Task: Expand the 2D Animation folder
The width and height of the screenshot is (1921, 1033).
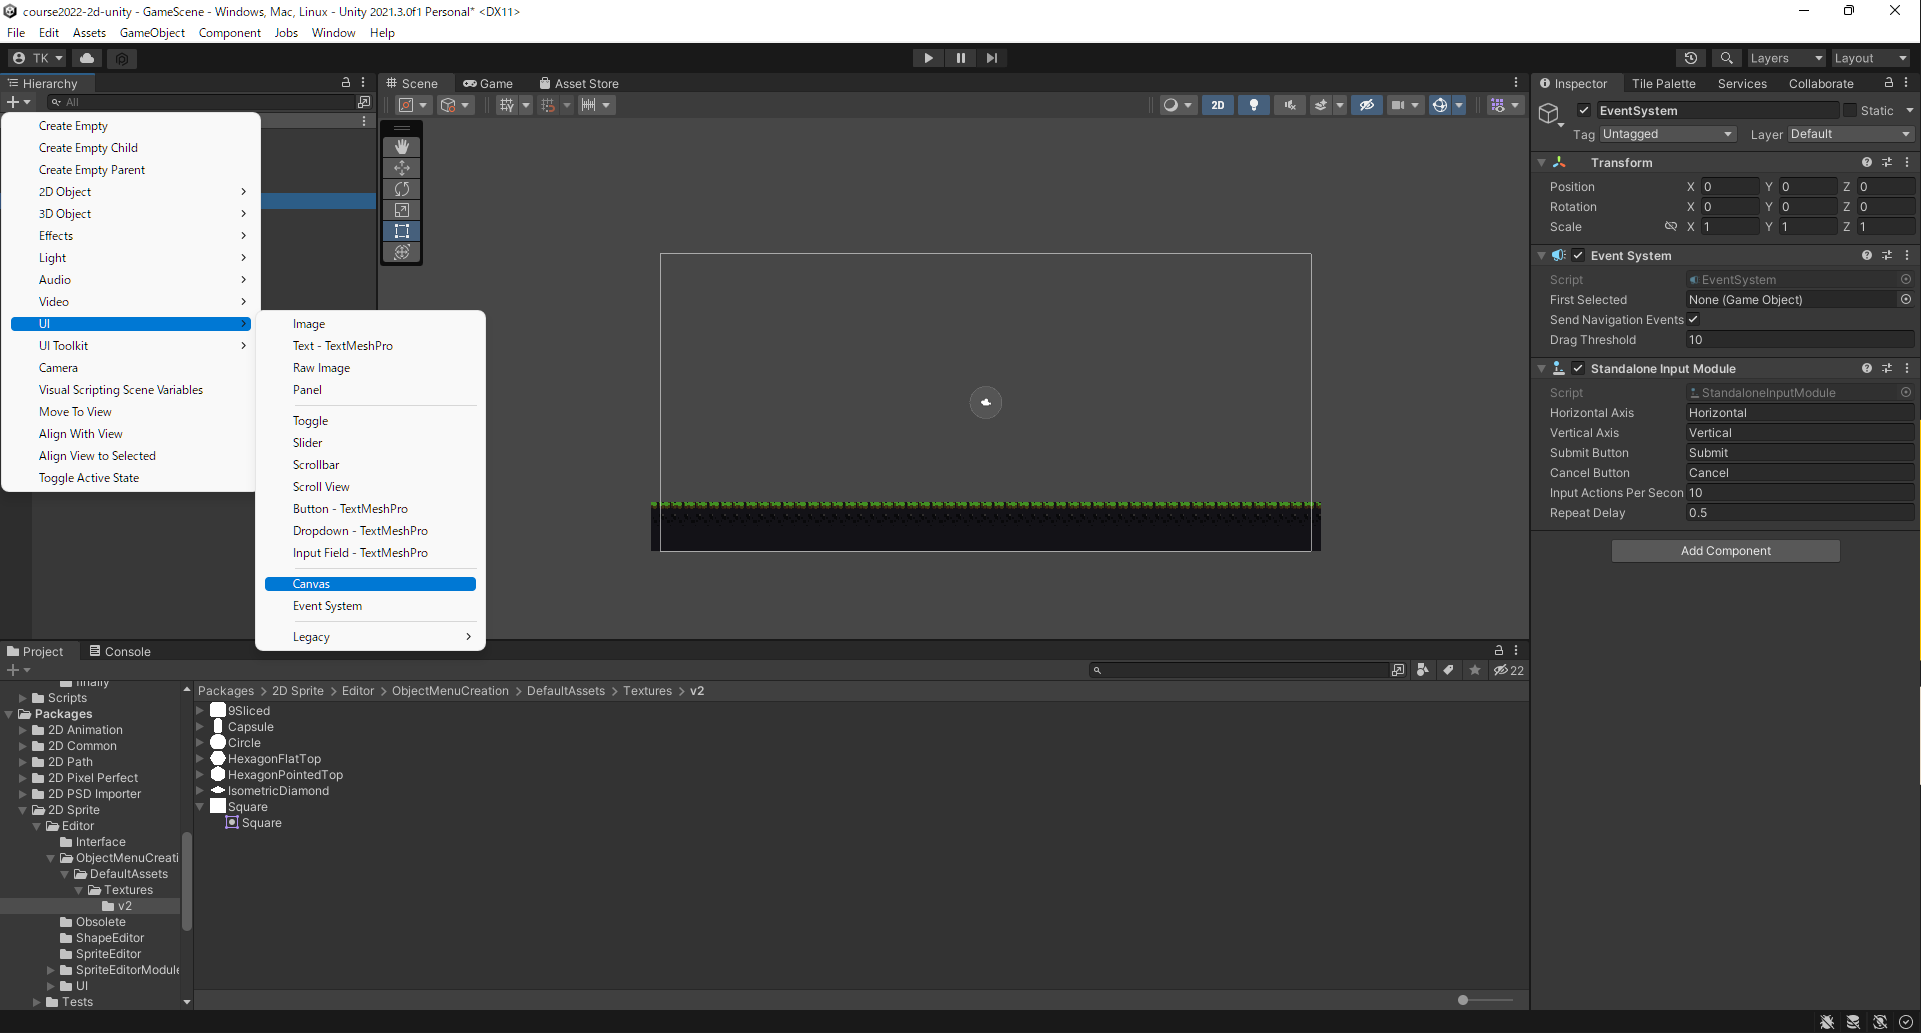Action: 23,730
